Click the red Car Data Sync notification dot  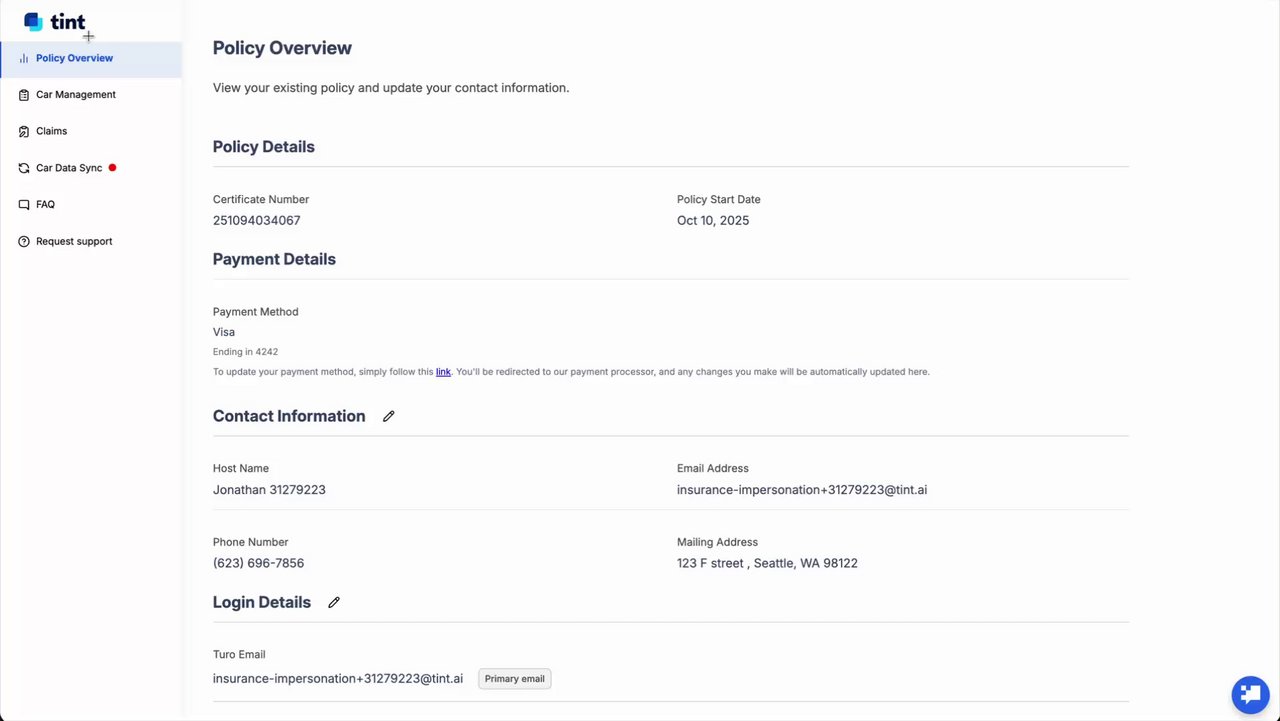[x=112, y=168]
